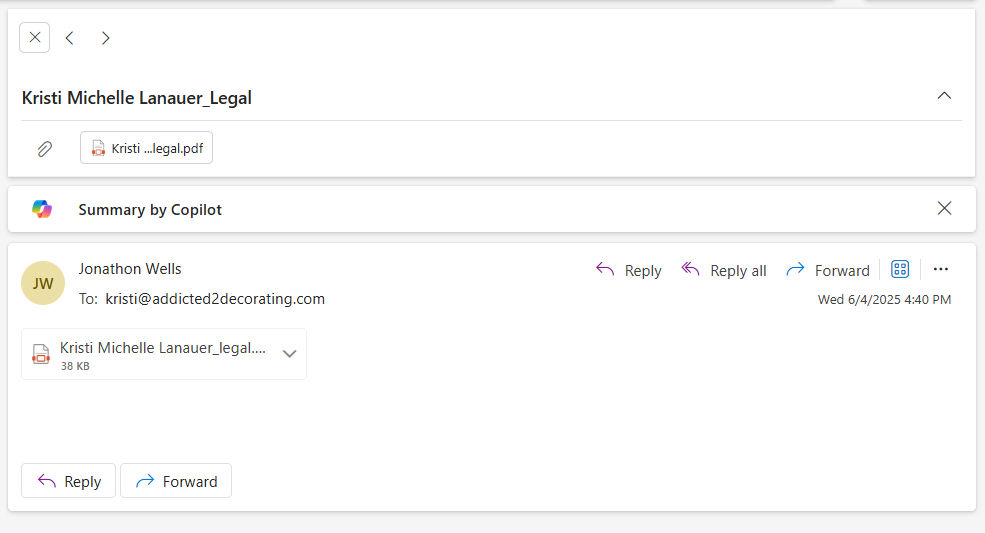The width and height of the screenshot is (985, 533).
Task: Click the paperclip attachments icon
Action: (x=45, y=148)
